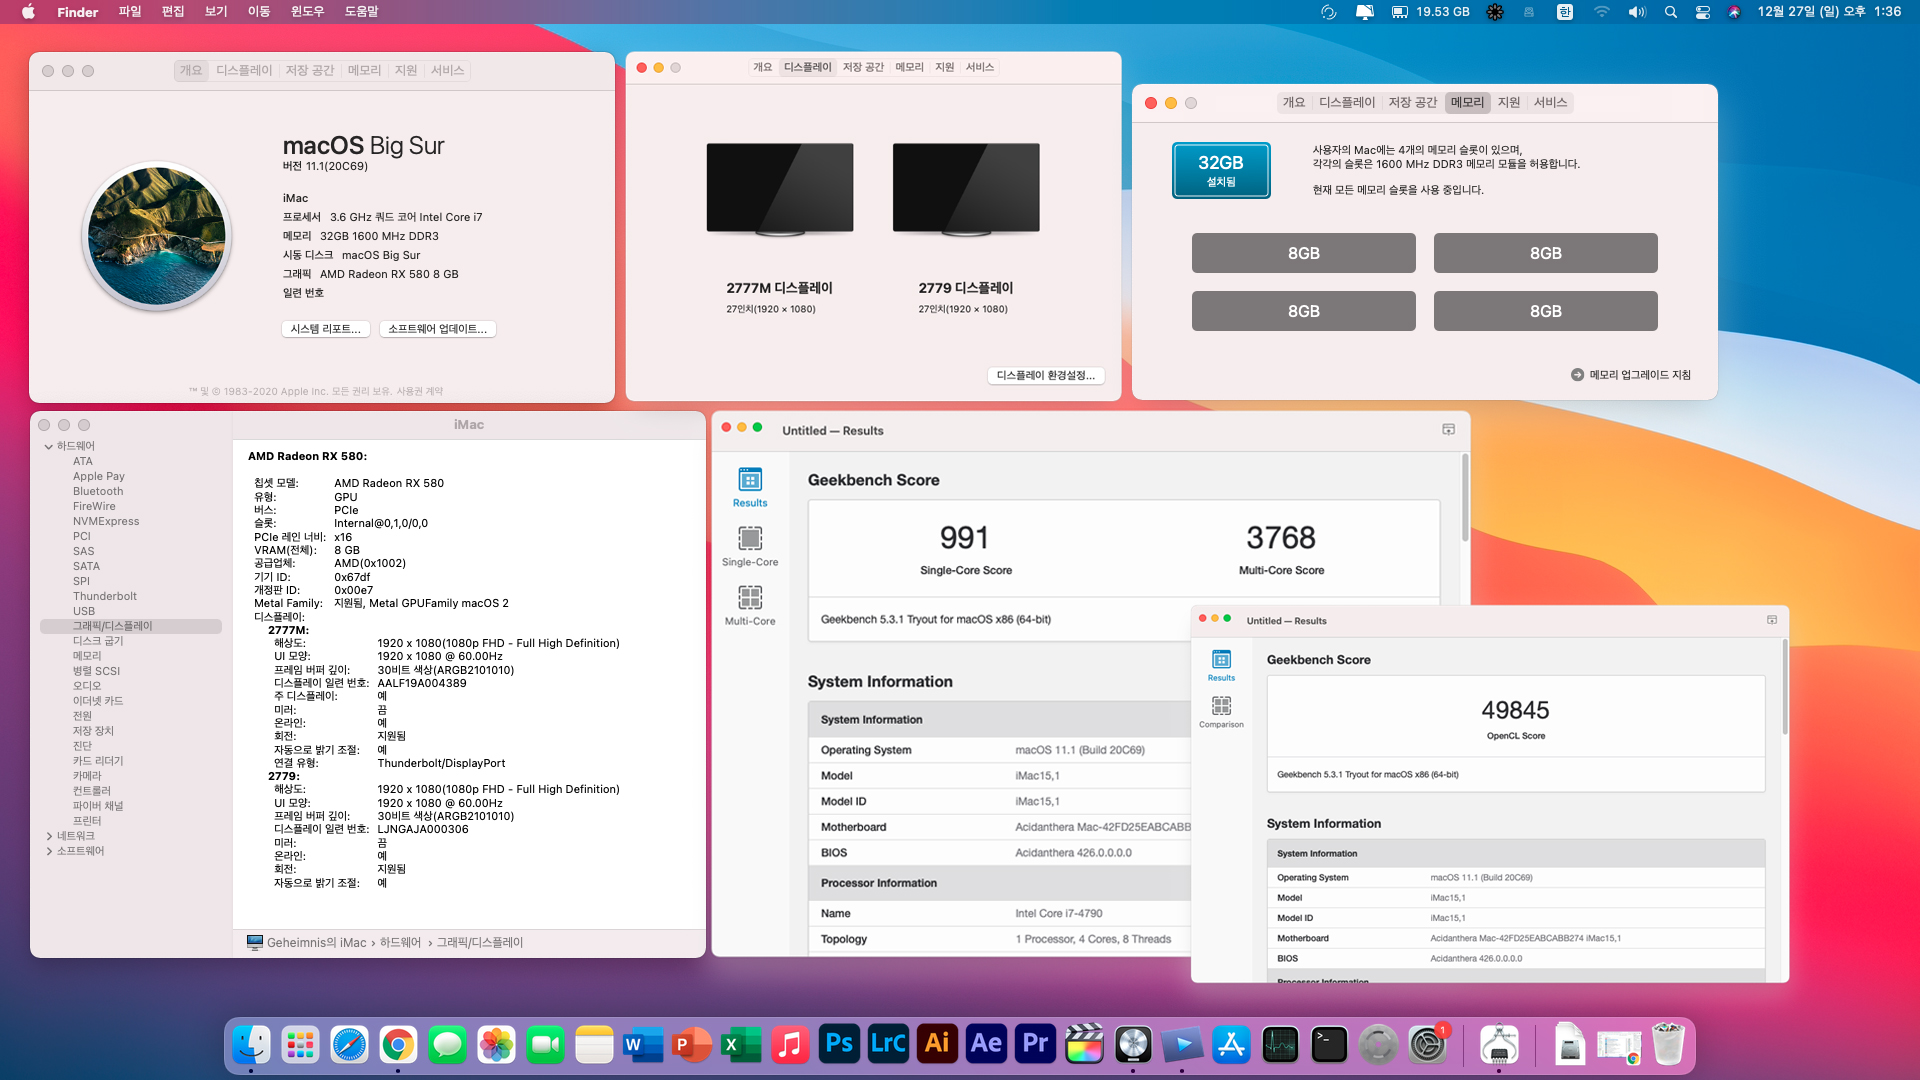Launch Microsoft Excel from the dock

point(741,1045)
